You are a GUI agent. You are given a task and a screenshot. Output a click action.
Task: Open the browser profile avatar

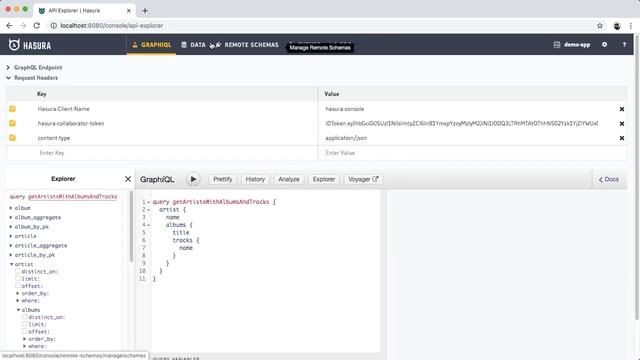[x=617, y=26]
